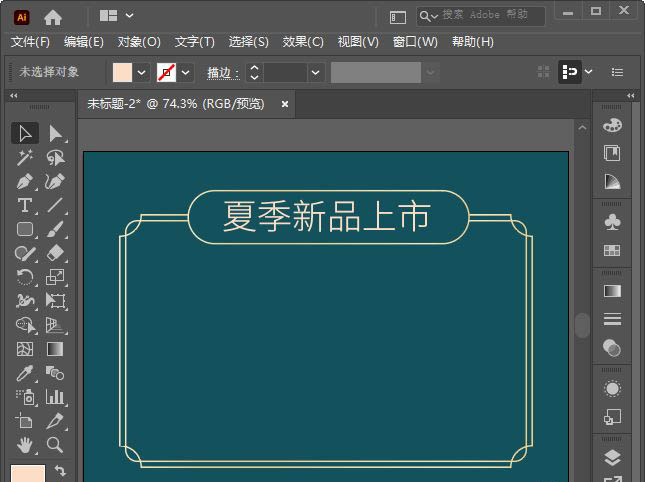Select the Pen tool
This screenshot has width=645, height=482.
[25, 181]
